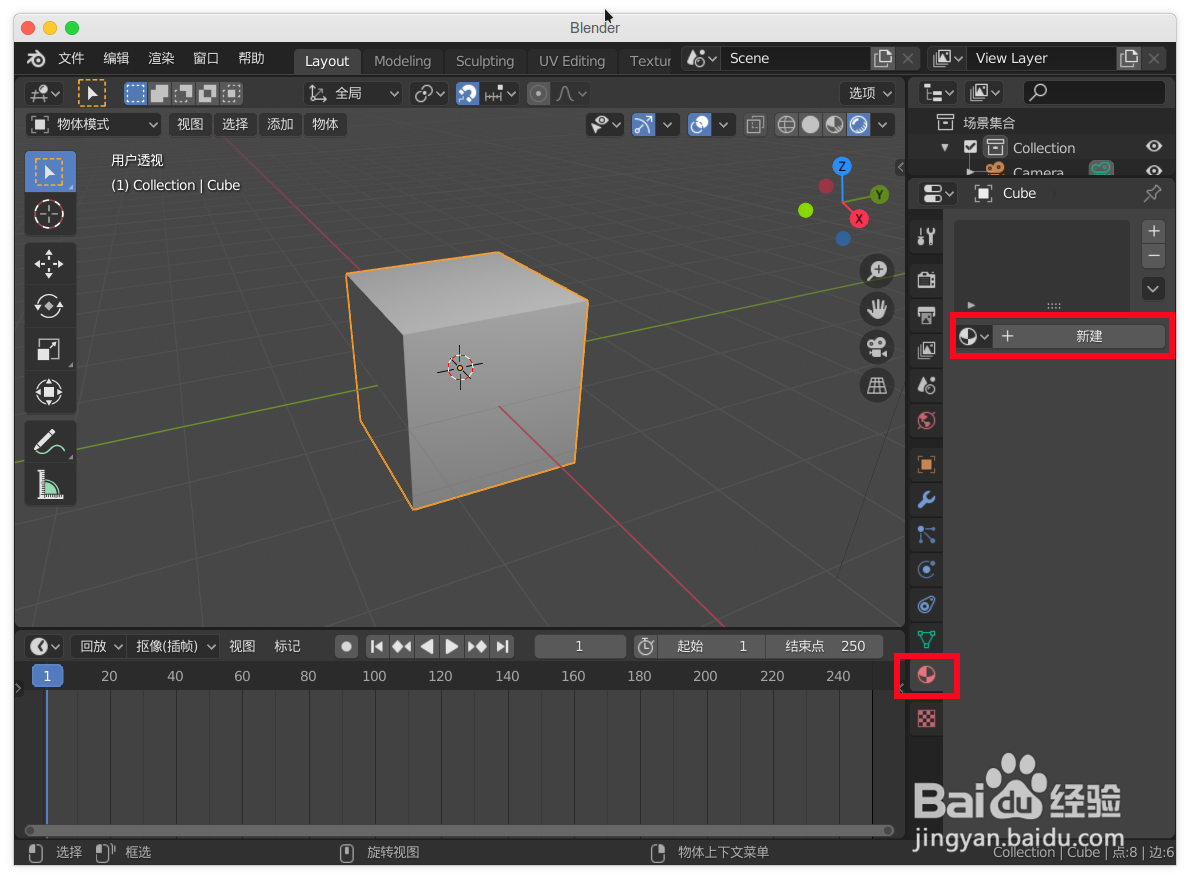This screenshot has width=1190, height=879.
Task: Open the 回放 playback dropdown
Action: (99, 646)
